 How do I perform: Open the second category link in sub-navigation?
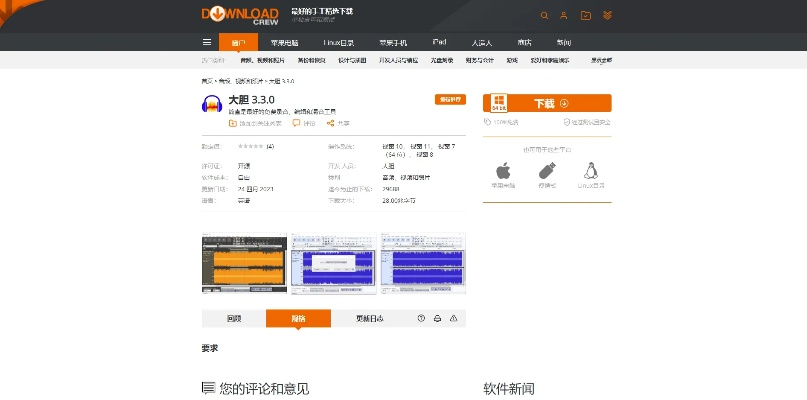[311, 60]
